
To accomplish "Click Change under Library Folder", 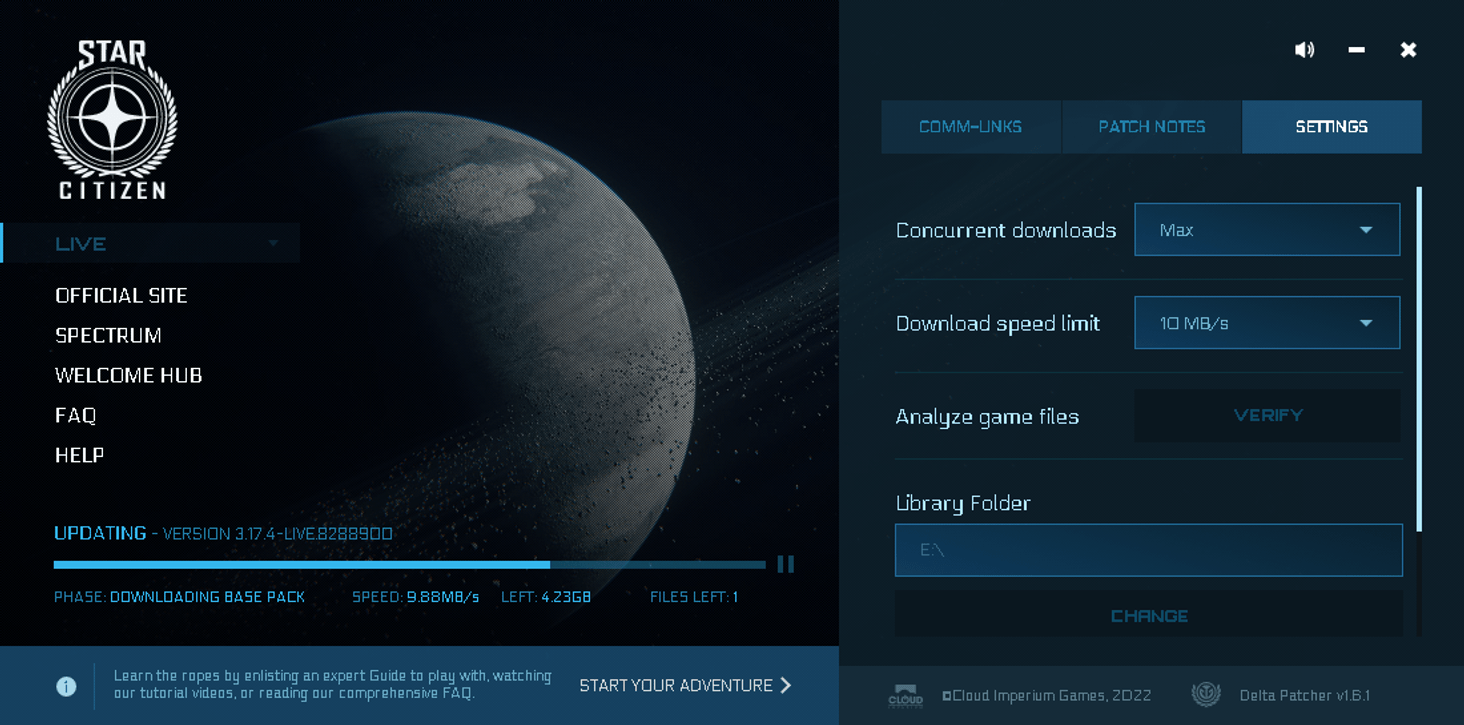I will coord(1148,616).
